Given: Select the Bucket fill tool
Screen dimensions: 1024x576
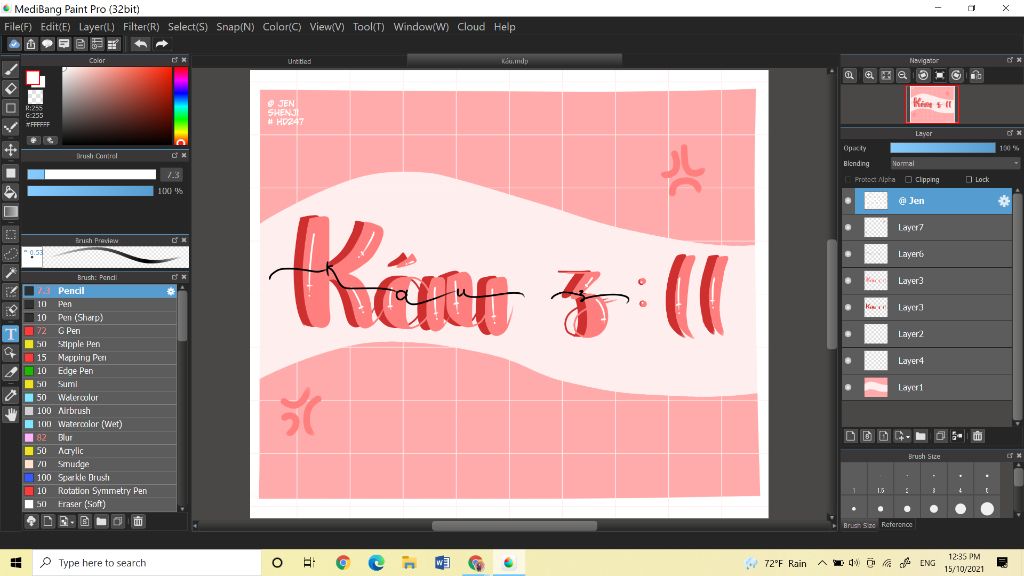Looking at the screenshot, I should click(10, 192).
